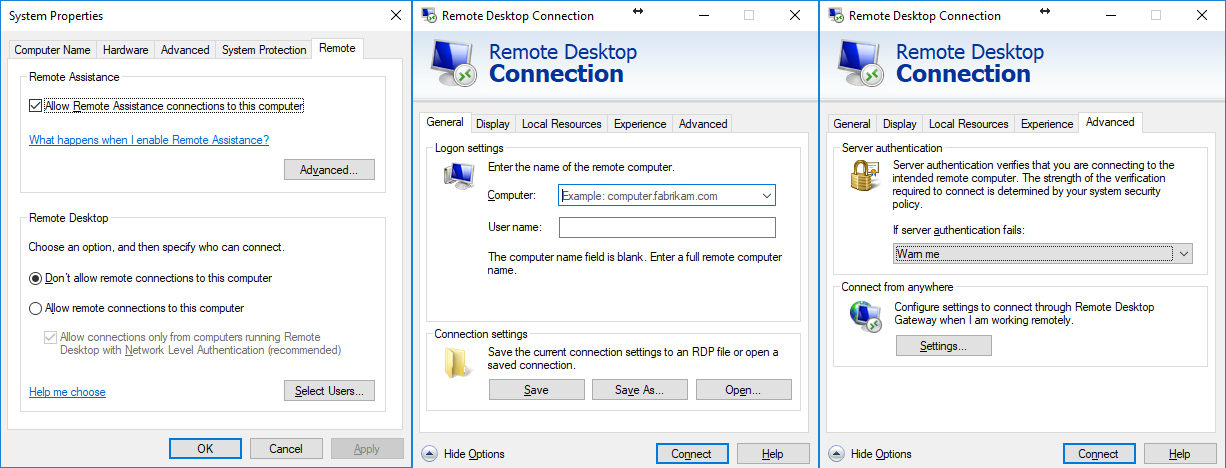Screen dimensions: 1226x468
Task: Click Apply in System Properties
Action: pos(367,449)
